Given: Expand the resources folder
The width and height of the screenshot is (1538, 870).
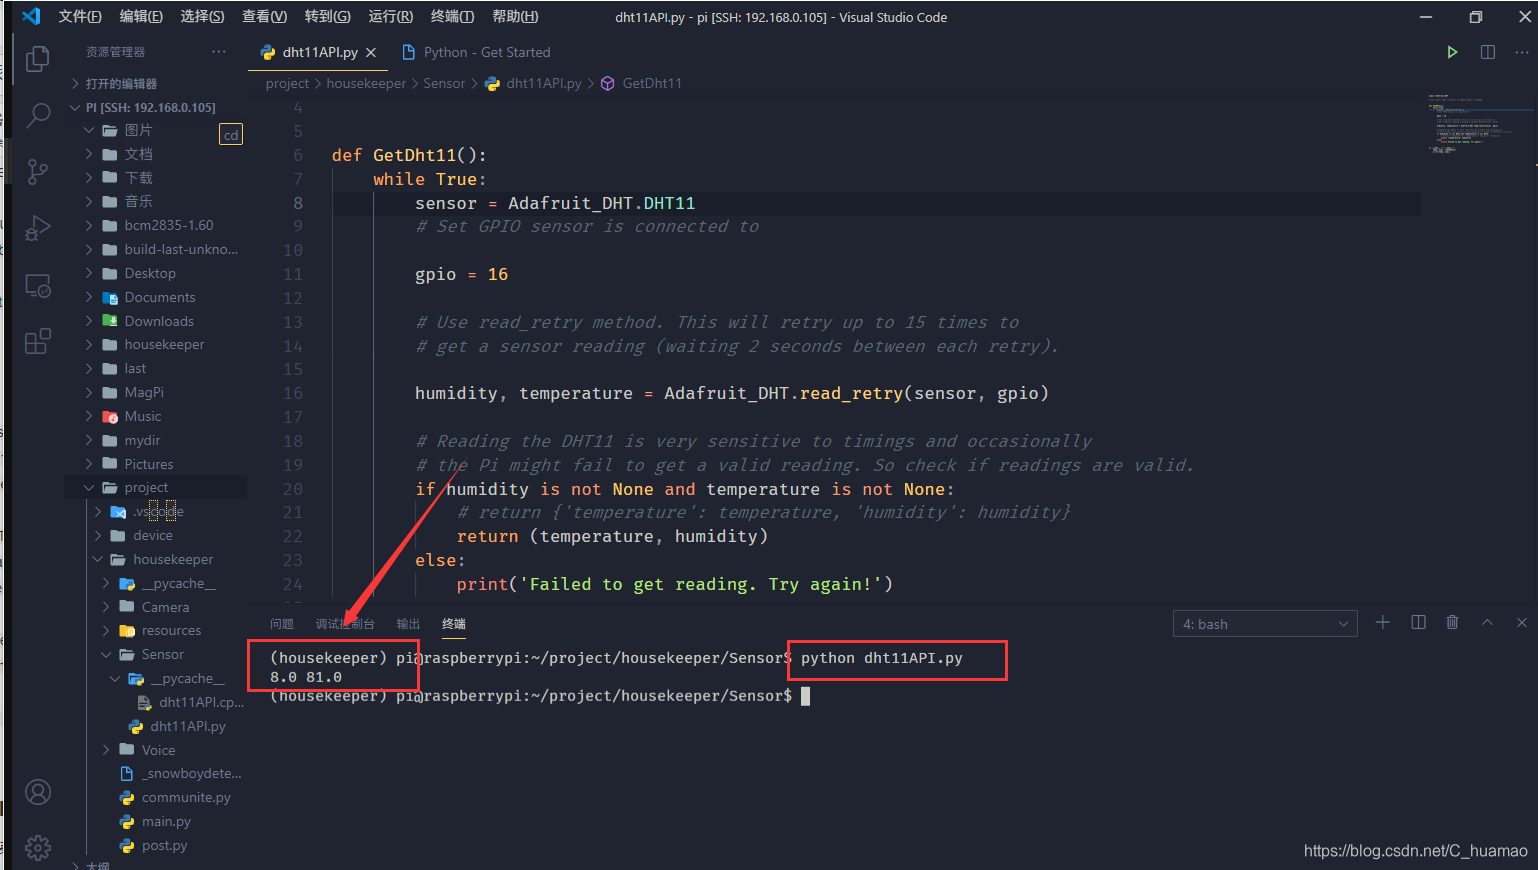Looking at the screenshot, I should [171, 630].
